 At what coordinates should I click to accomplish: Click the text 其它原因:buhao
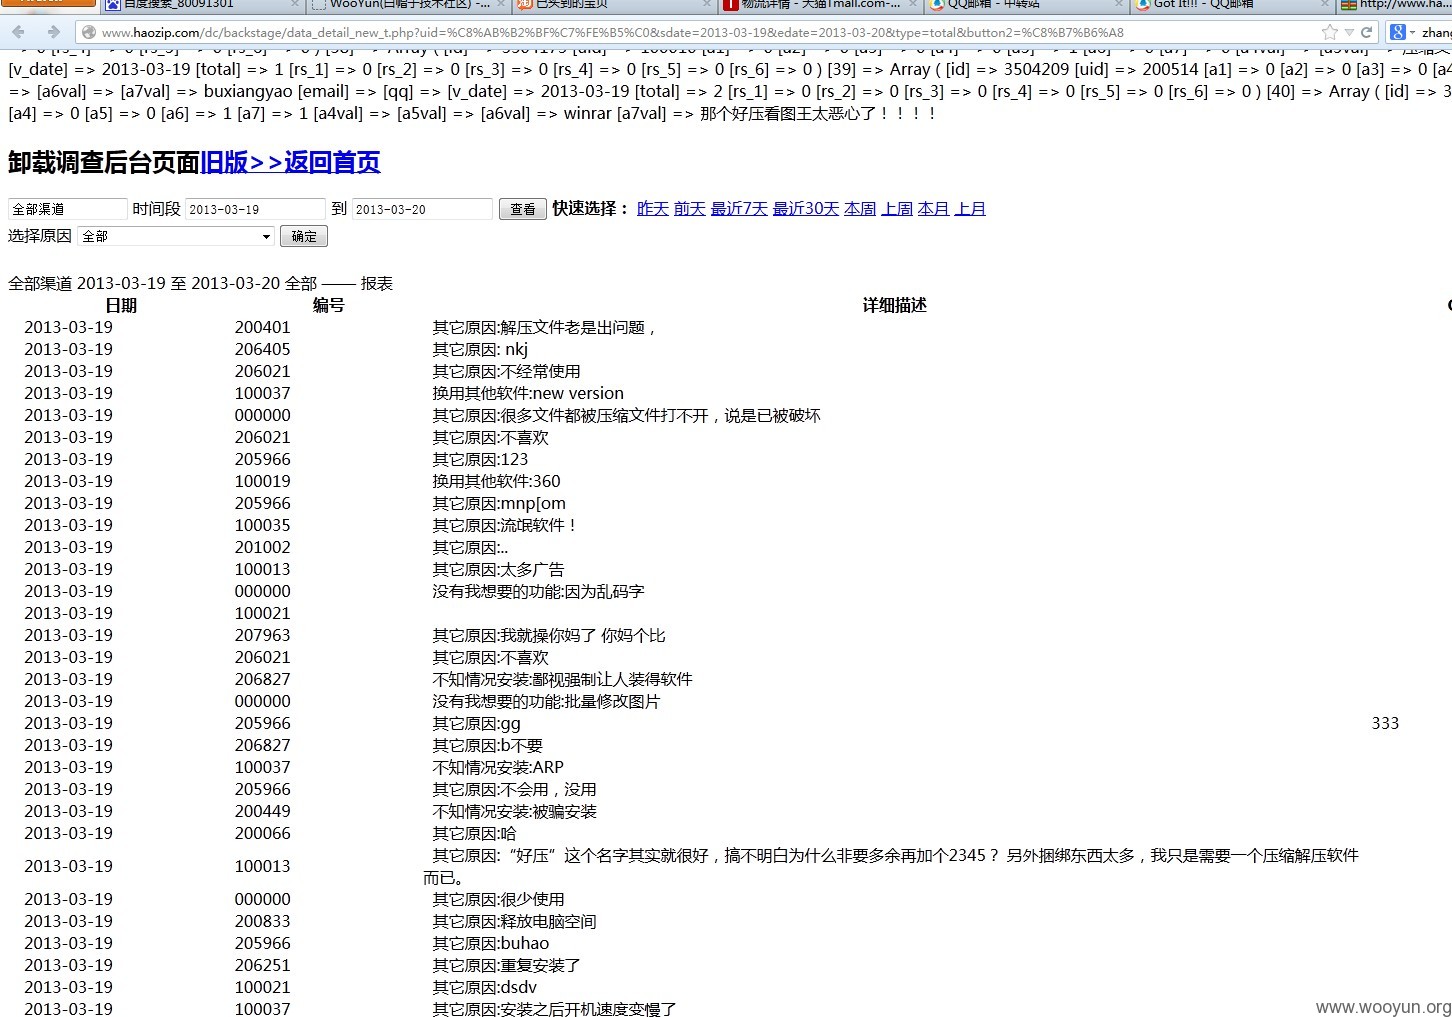pos(490,943)
